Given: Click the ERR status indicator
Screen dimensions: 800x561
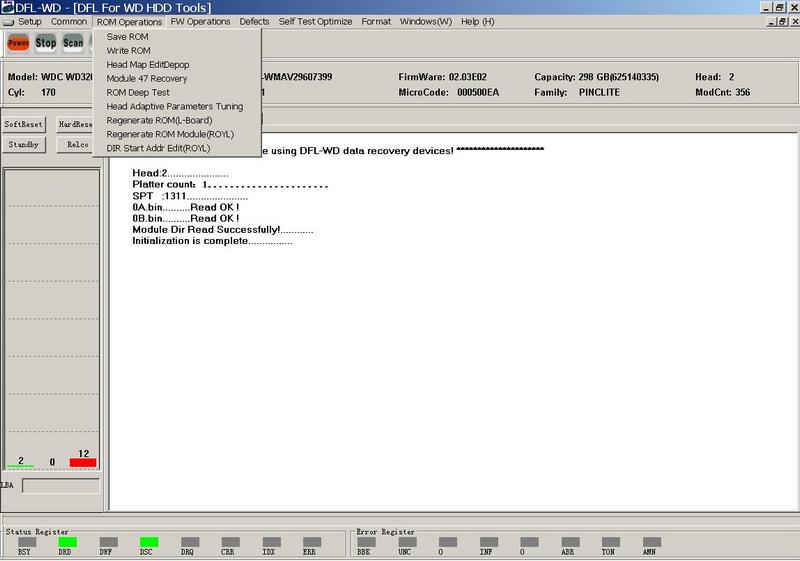Looking at the screenshot, I should point(312,542).
